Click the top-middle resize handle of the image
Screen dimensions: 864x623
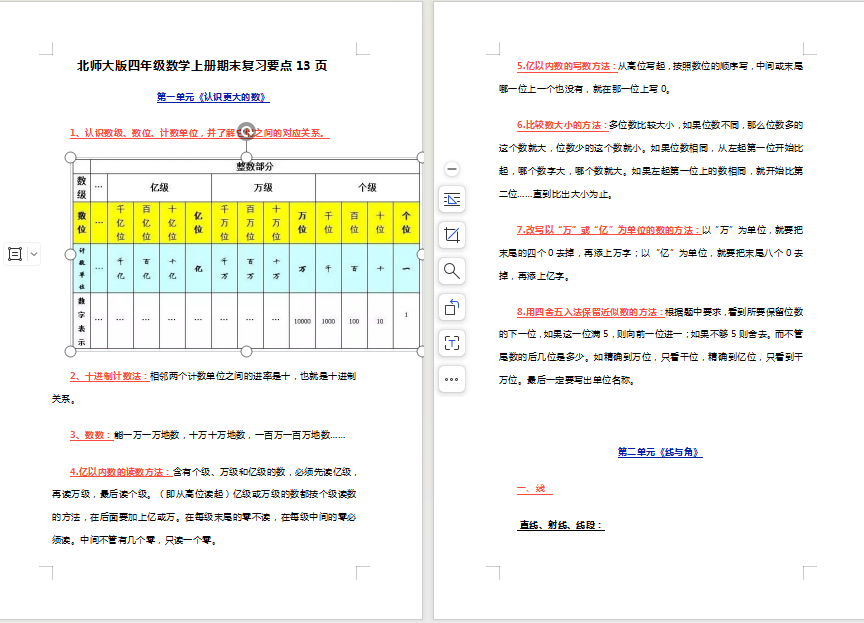coord(246,158)
